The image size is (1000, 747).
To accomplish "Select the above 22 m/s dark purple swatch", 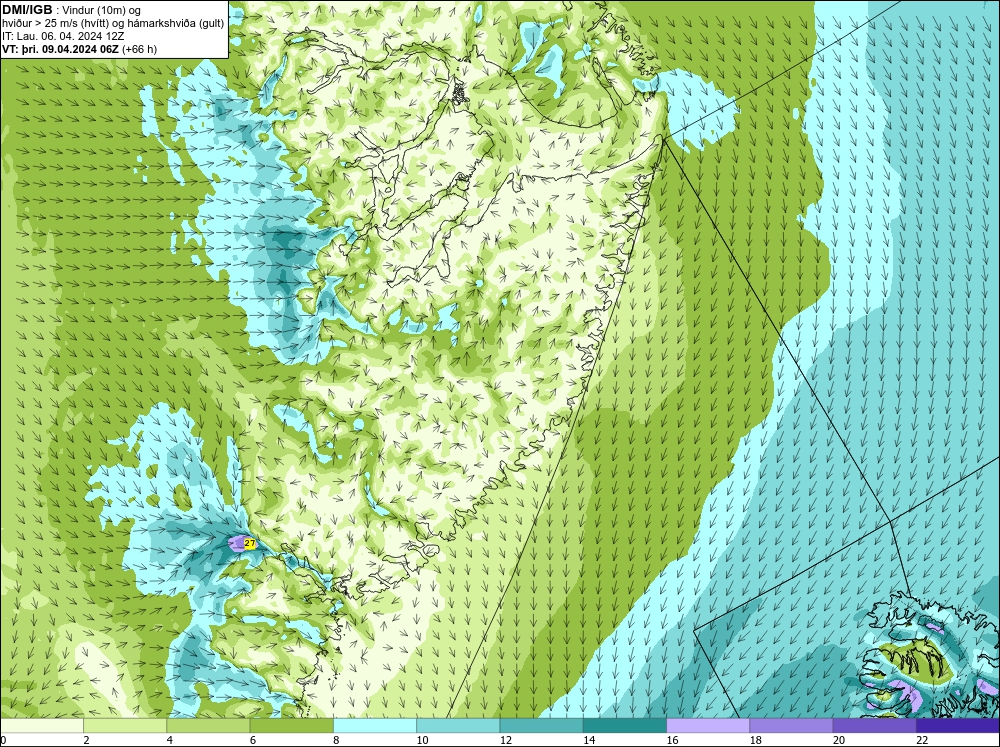I will click(x=958, y=726).
